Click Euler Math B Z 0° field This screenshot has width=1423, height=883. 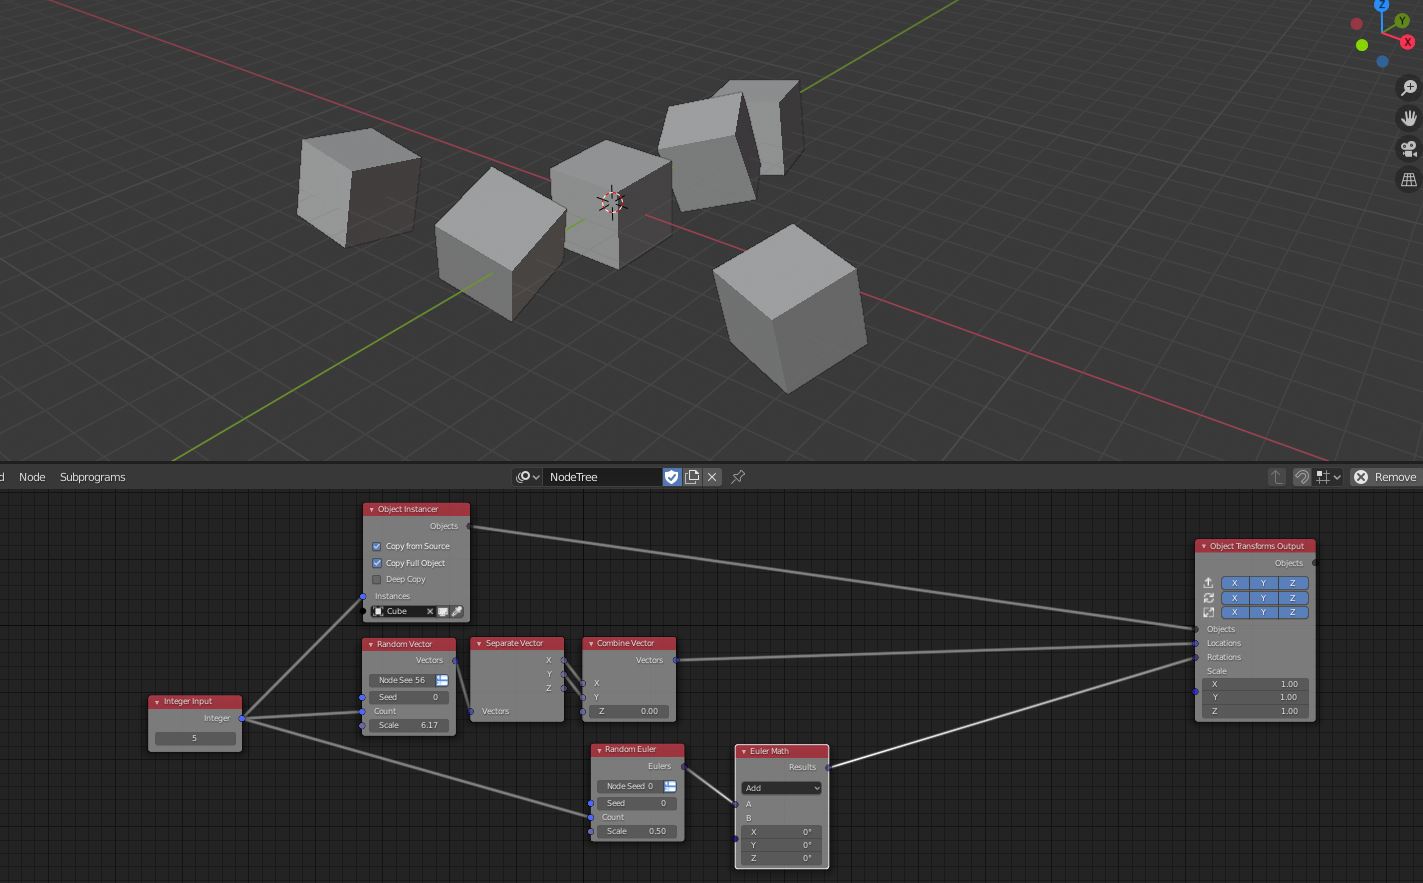coord(782,858)
